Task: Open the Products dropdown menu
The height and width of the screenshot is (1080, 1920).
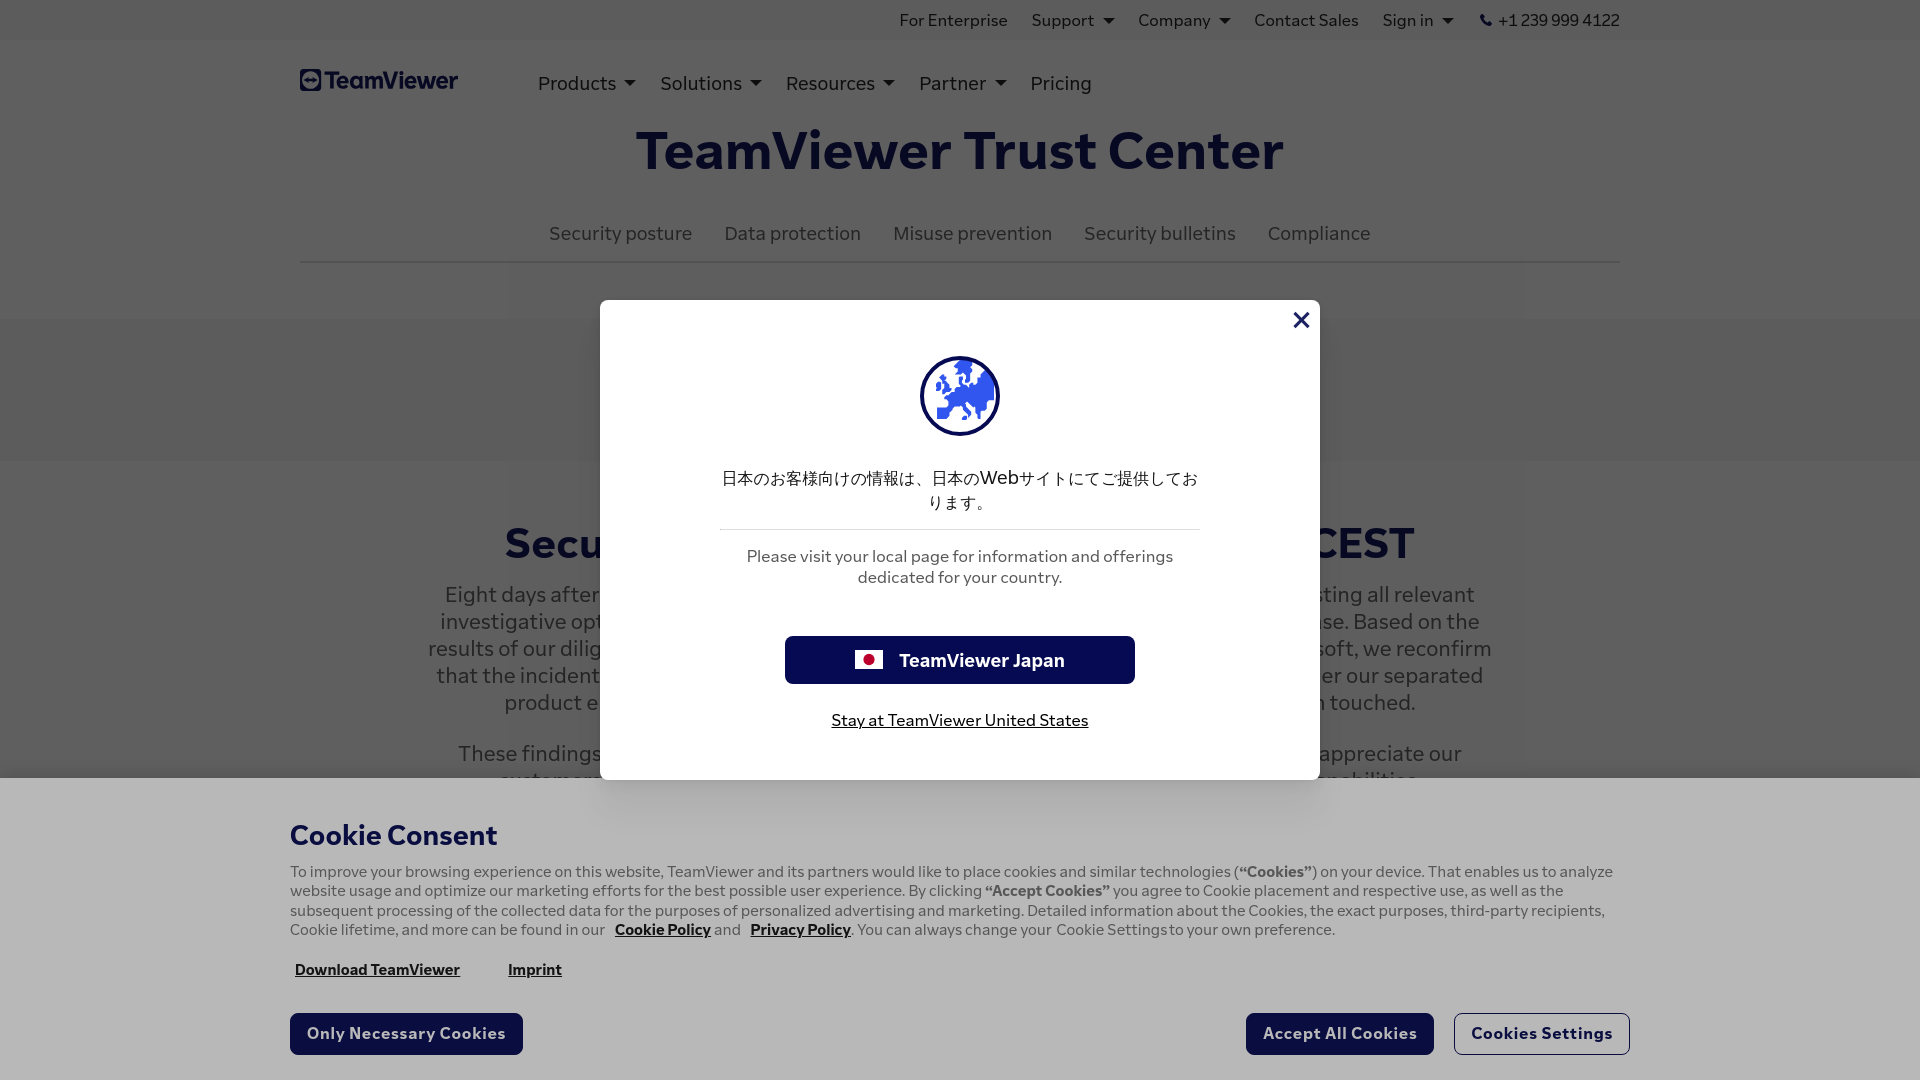Action: click(x=585, y=83)
